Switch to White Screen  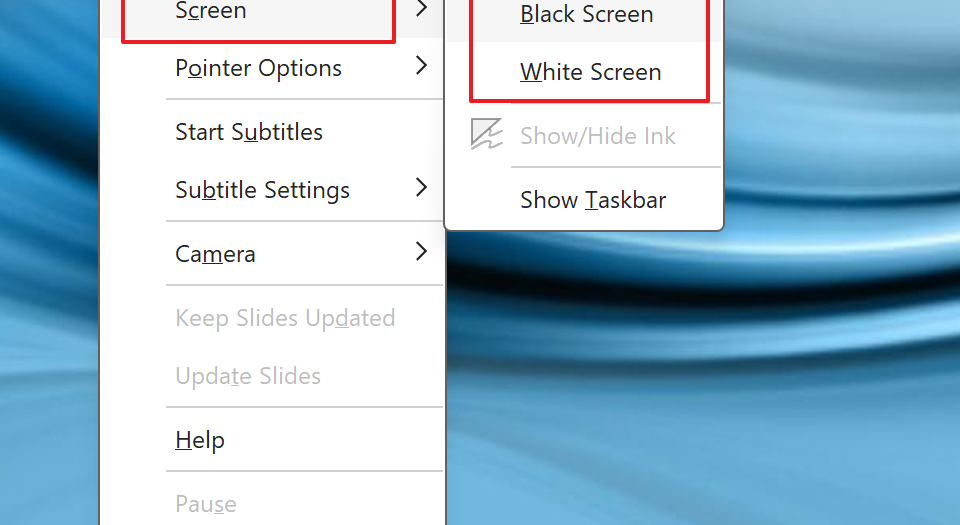pos(591,72)
